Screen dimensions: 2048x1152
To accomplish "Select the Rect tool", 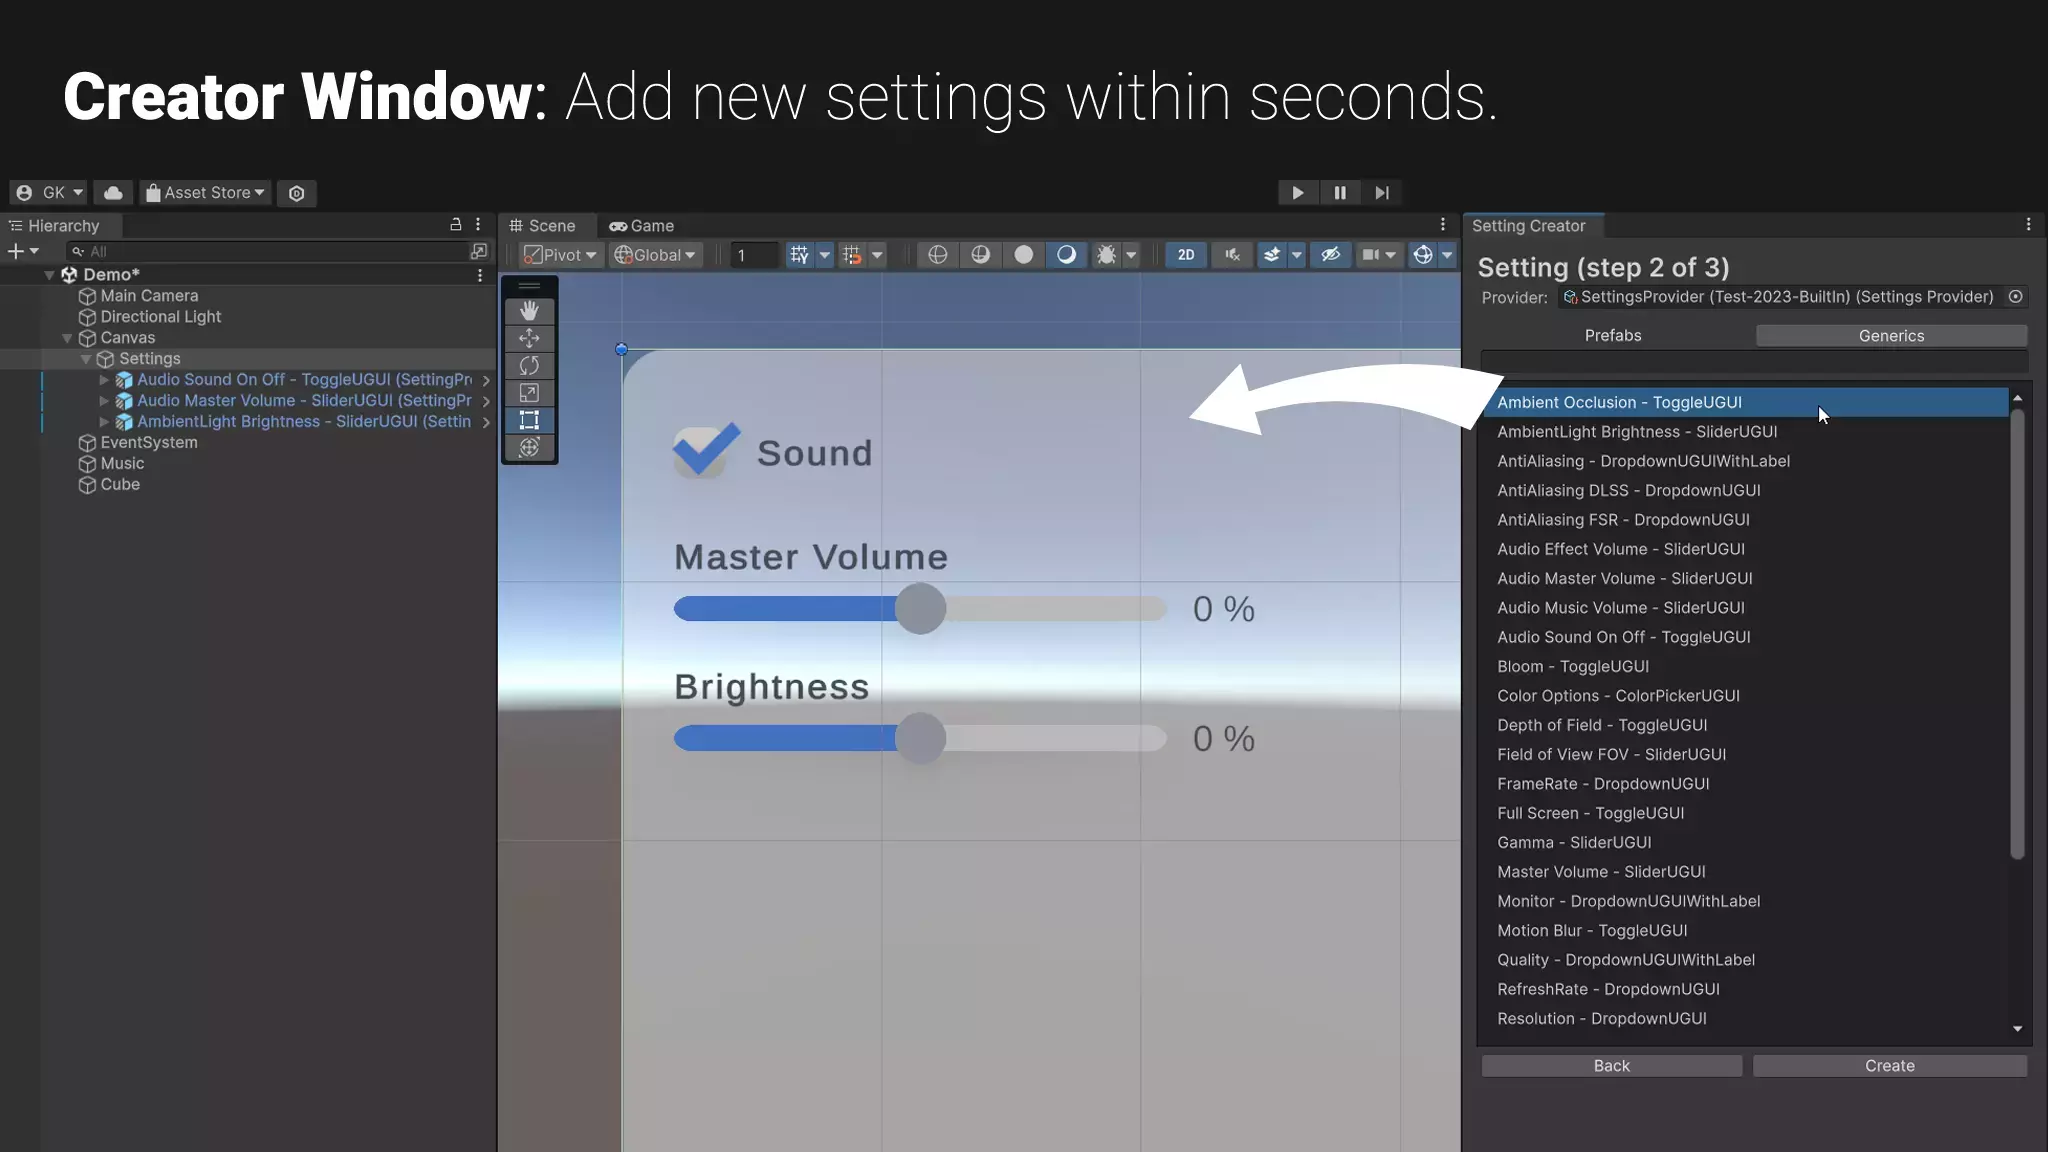I will (x=529, y=420).
